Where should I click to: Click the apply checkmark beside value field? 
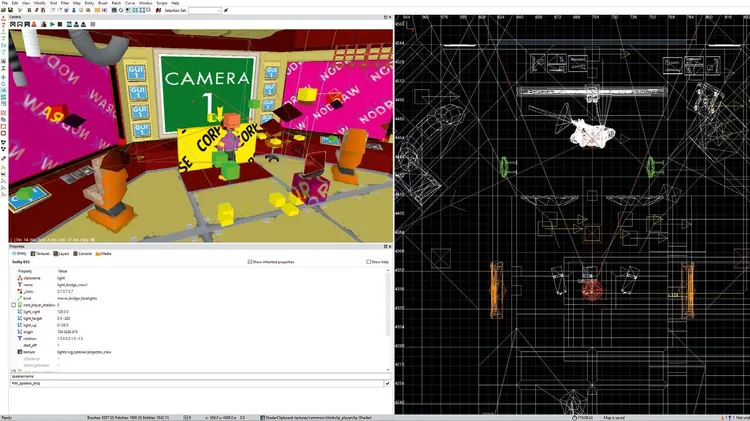coord(387,383)
